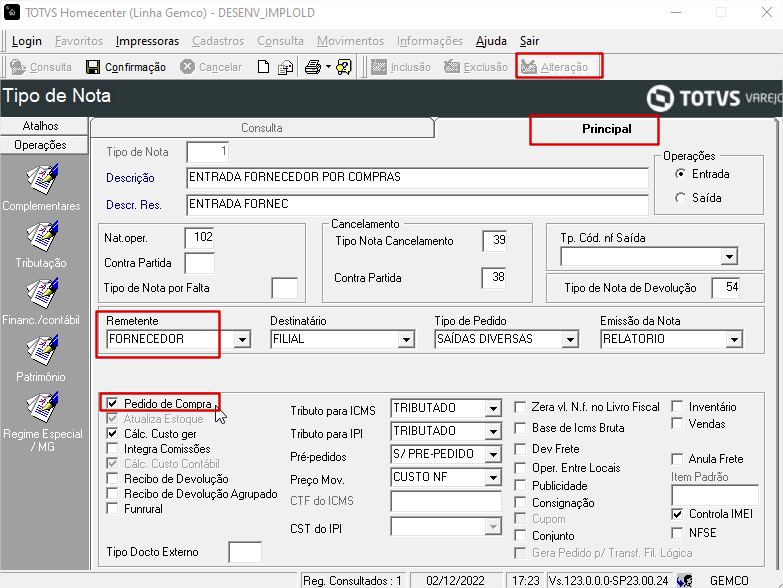Enable the Inventário checkbox
The height and width of the screenshot is (588, 783).
point(677,406)
